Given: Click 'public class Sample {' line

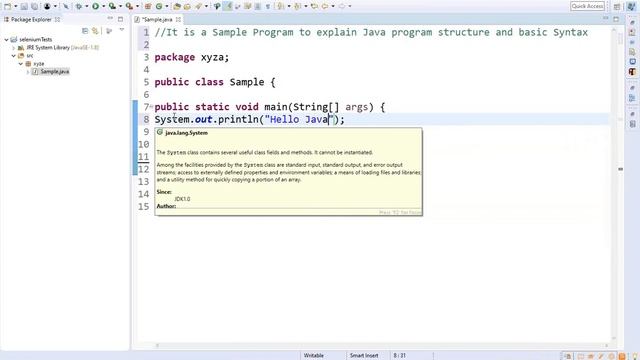Looking at the screenshot, I should coord(215,82).
